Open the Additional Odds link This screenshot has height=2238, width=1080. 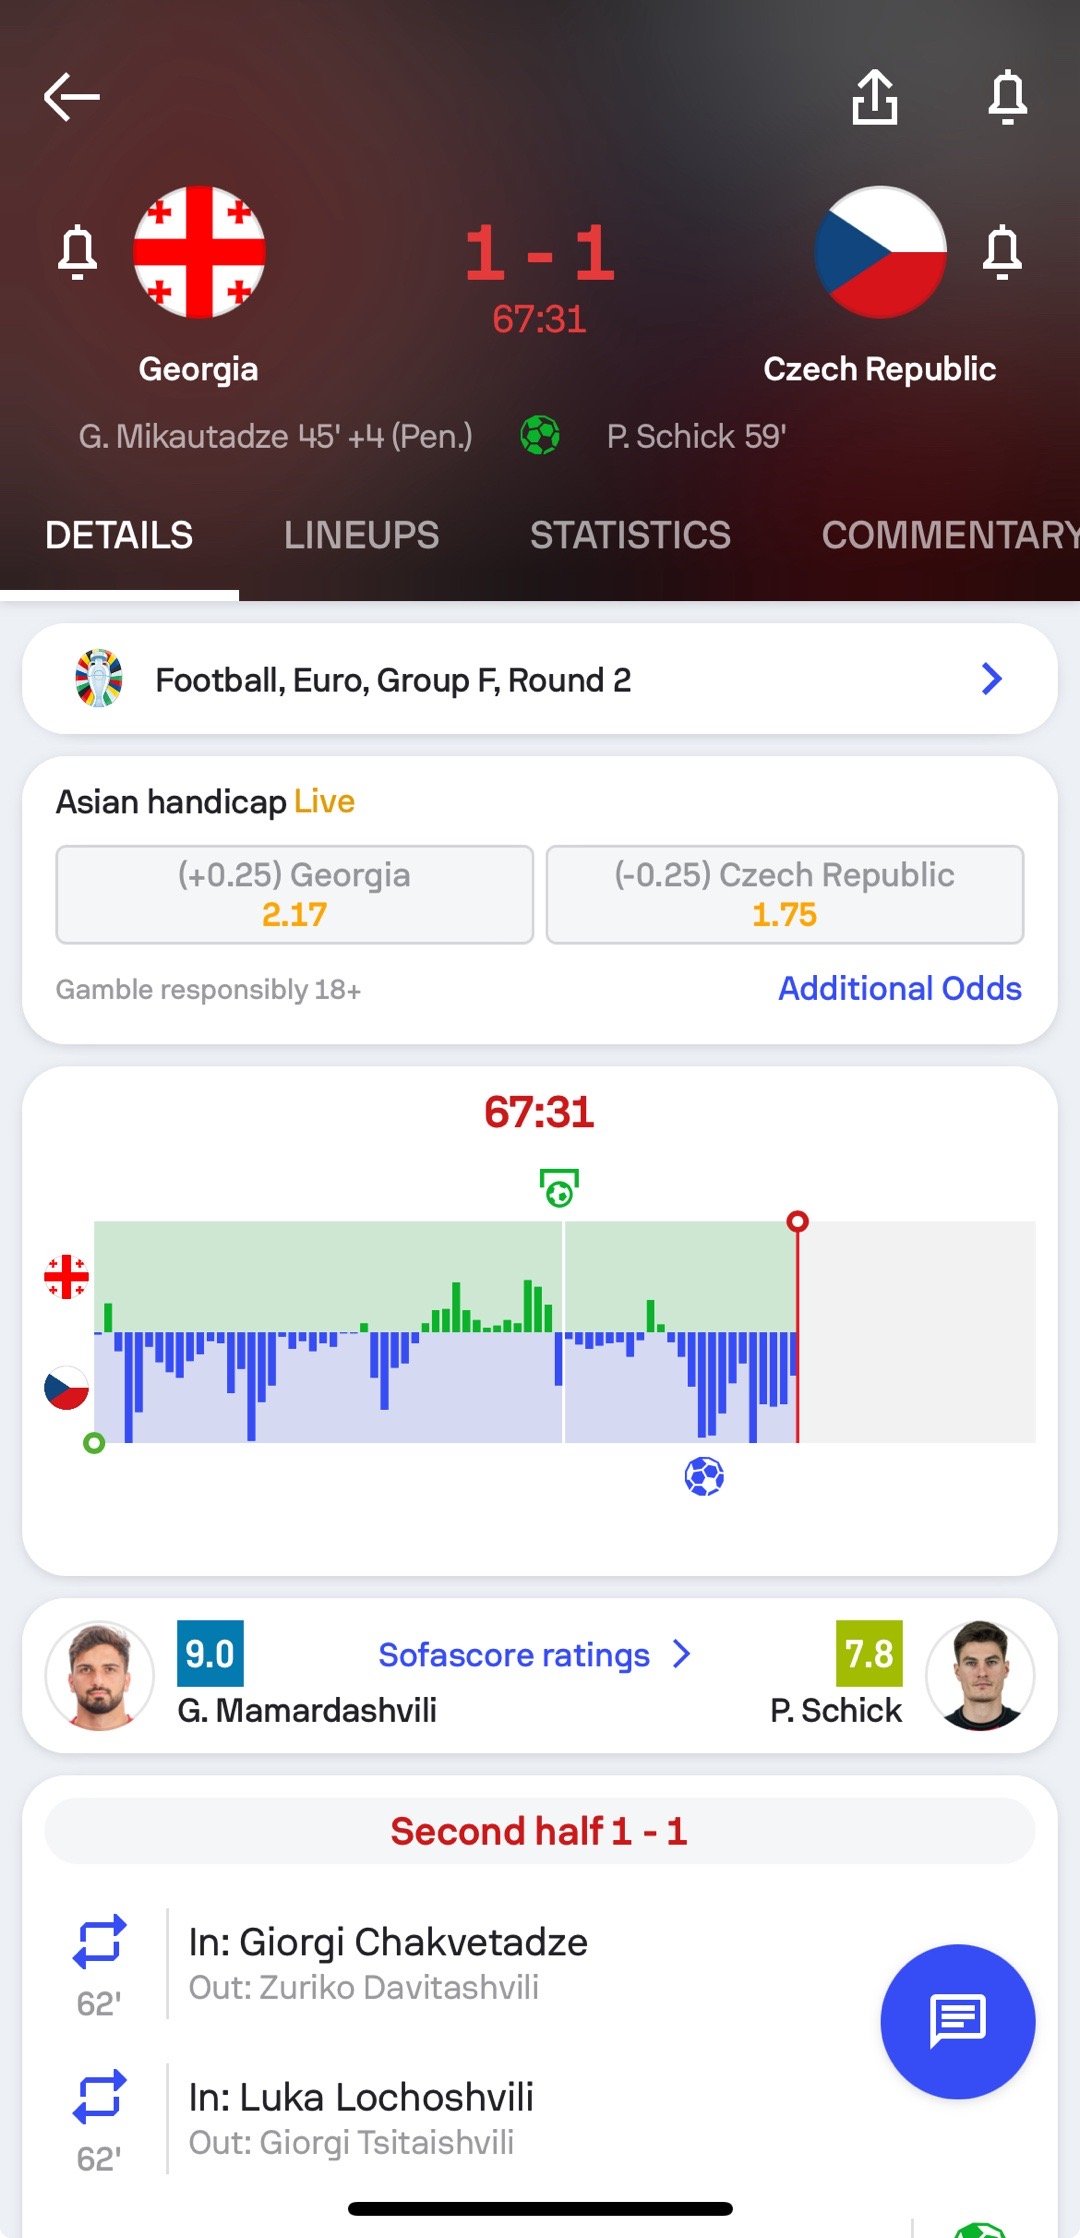(900, 989)
